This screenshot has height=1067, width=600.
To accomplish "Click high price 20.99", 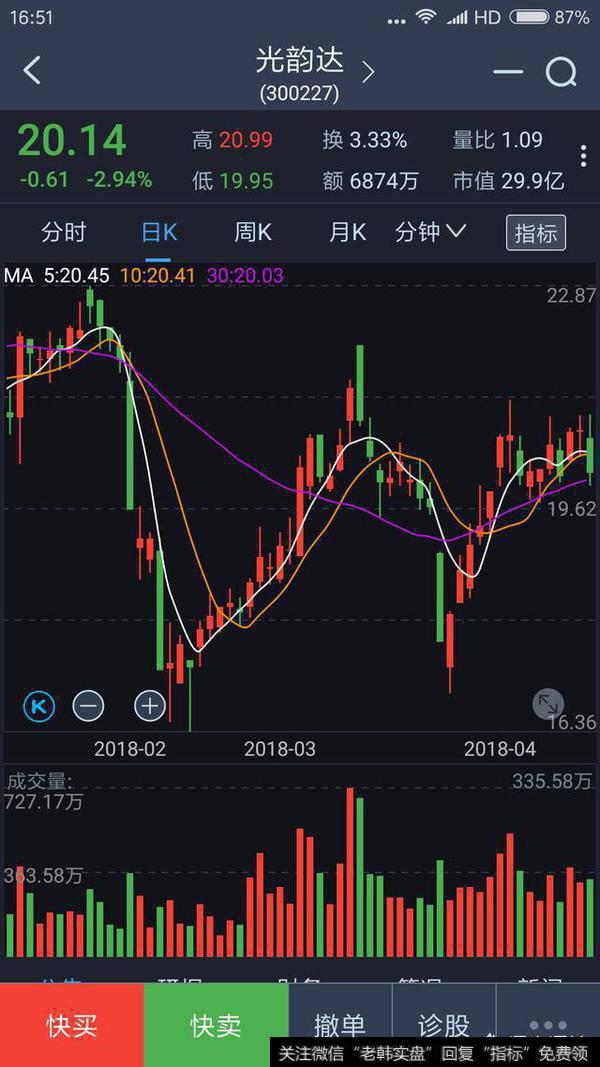I will [246, 140].
